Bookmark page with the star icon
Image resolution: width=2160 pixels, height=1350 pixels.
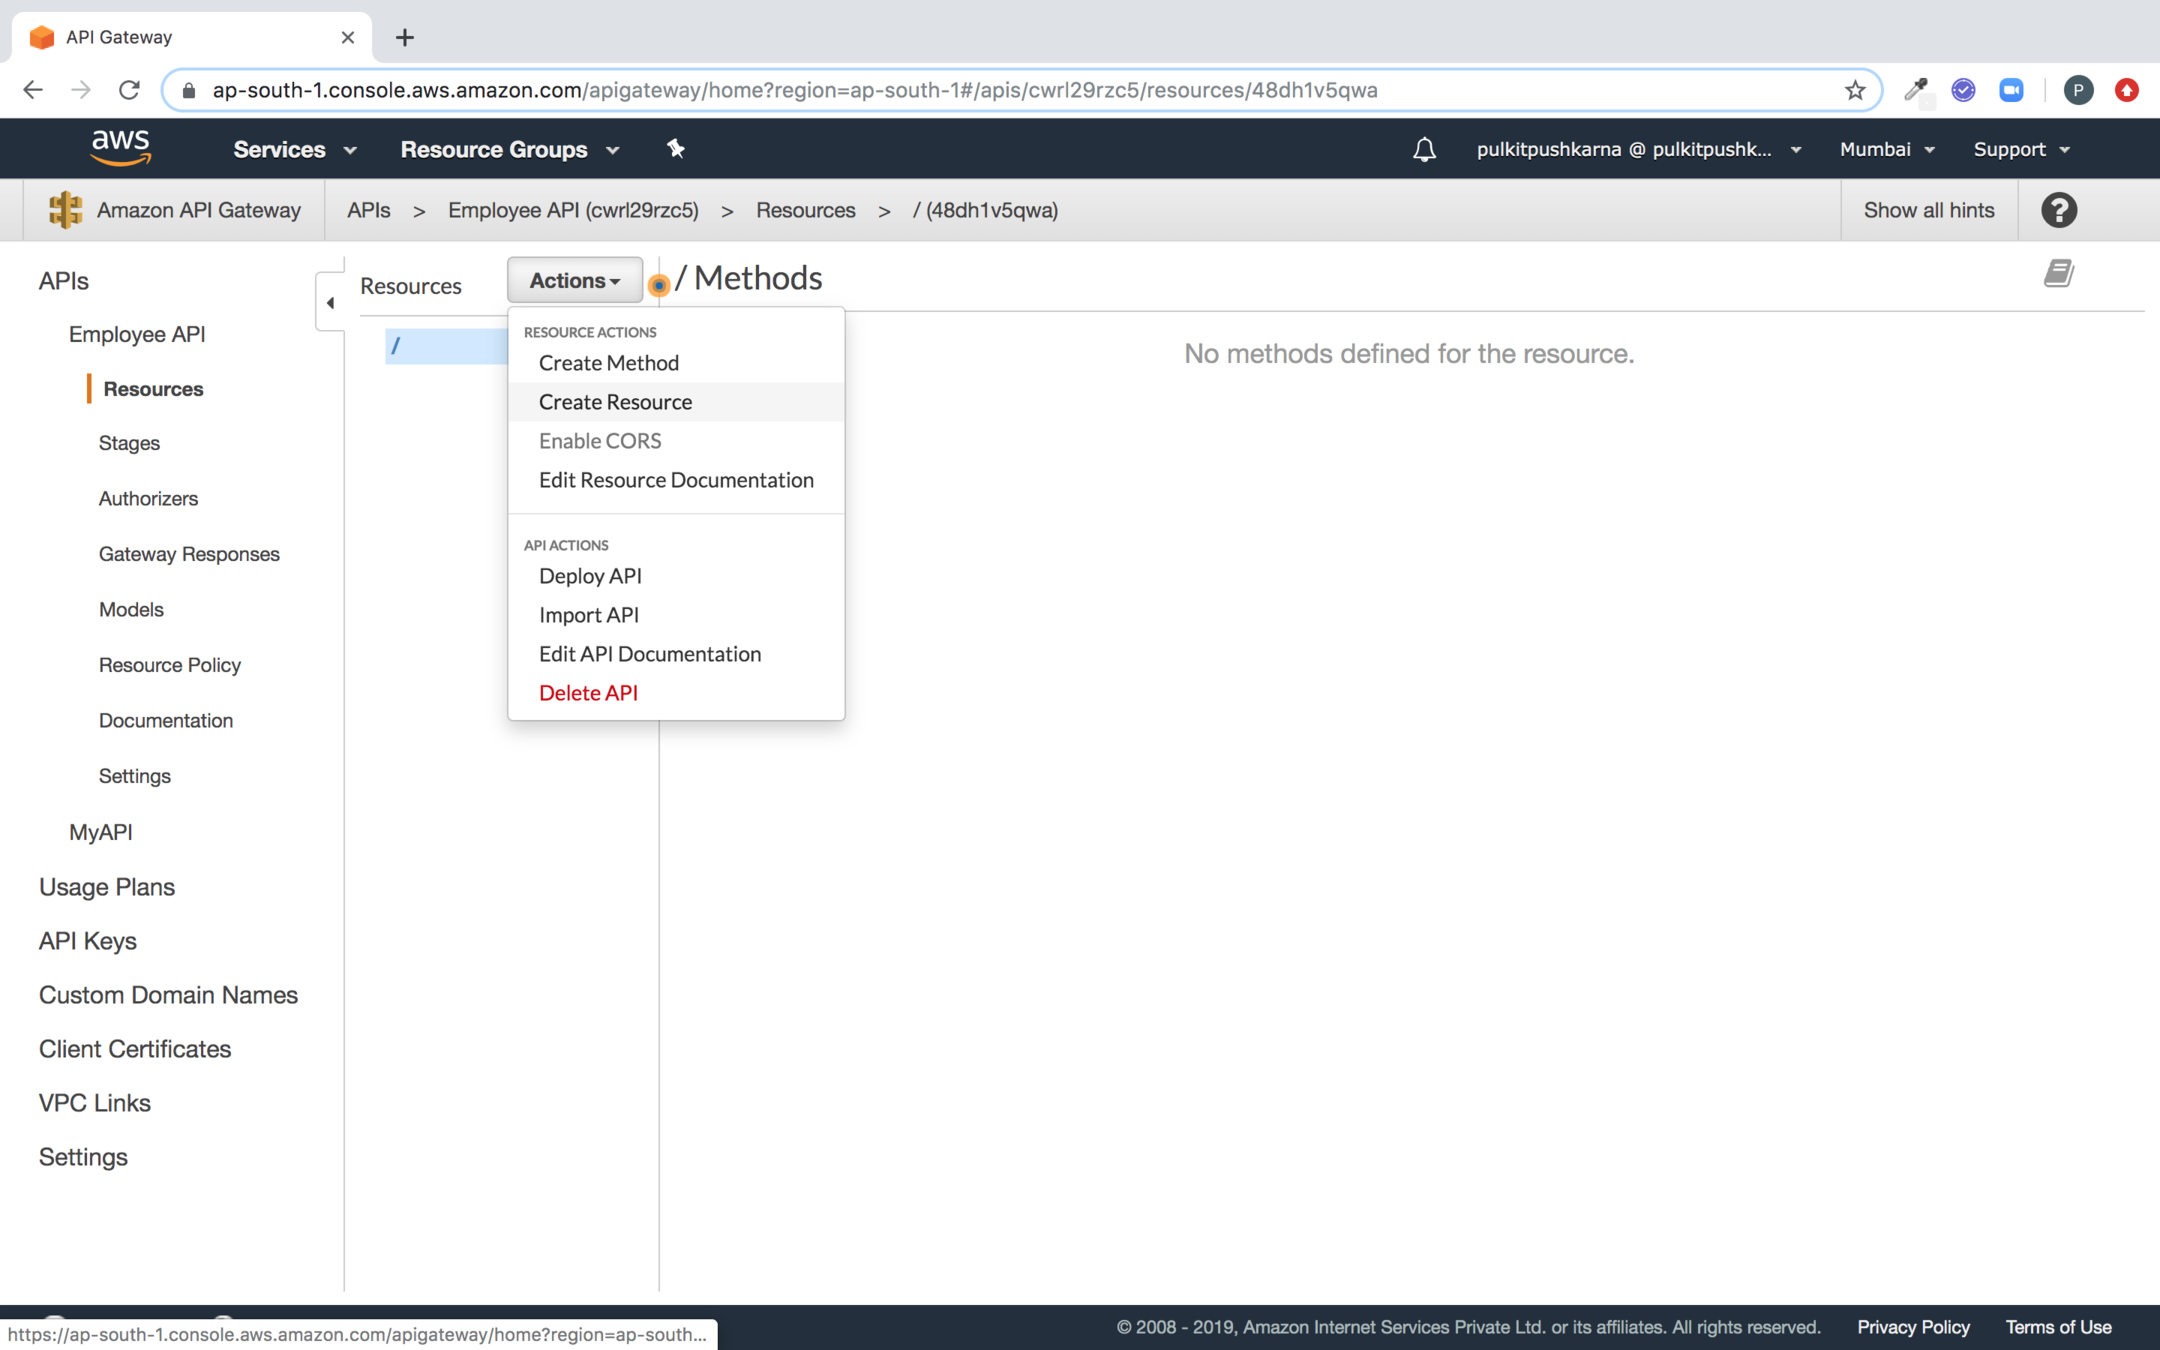pos(1855,90)
